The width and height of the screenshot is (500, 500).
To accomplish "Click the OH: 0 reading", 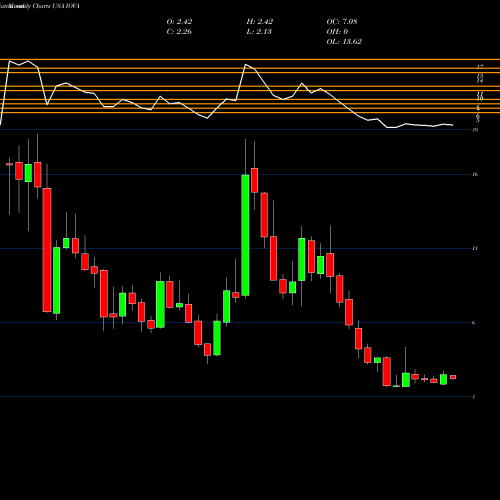I will coord(337,32).
